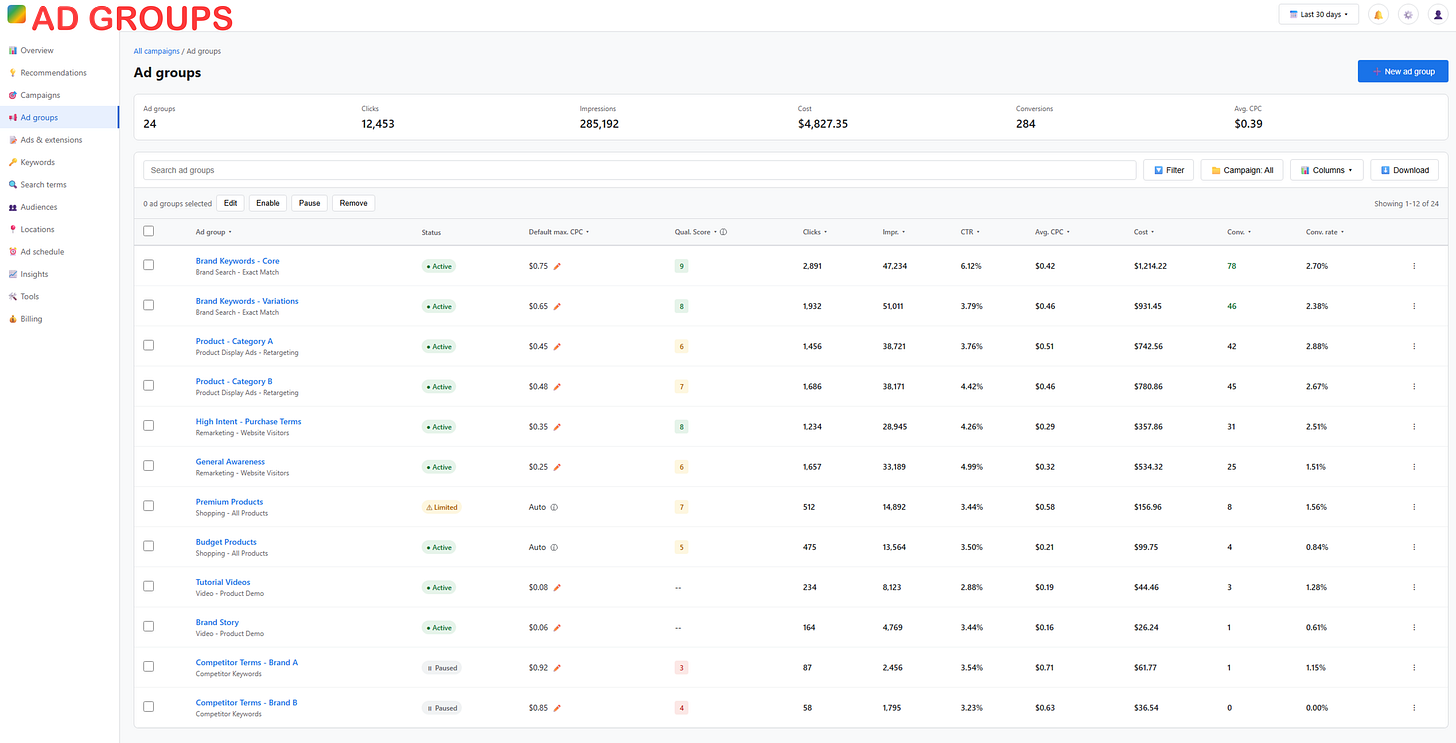Edit max CPC pencil for Product - Category A

click(x=557, y=346)
